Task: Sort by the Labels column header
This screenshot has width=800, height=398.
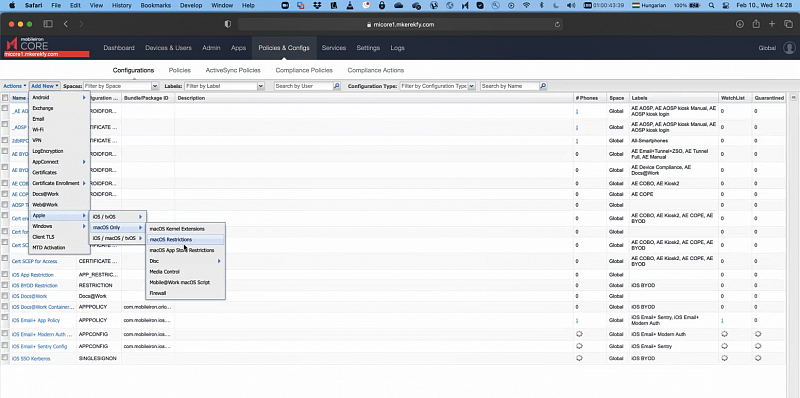Action: pyautogui.click(x=673, y=97)
